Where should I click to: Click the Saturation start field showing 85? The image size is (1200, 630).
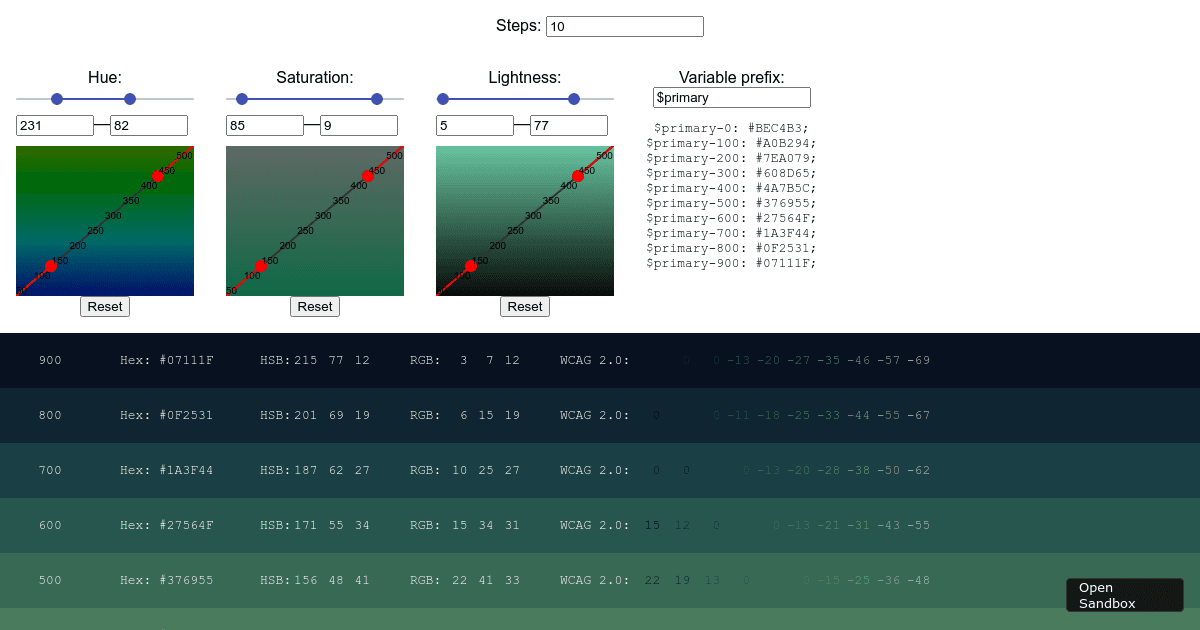(x=265, y=125)
